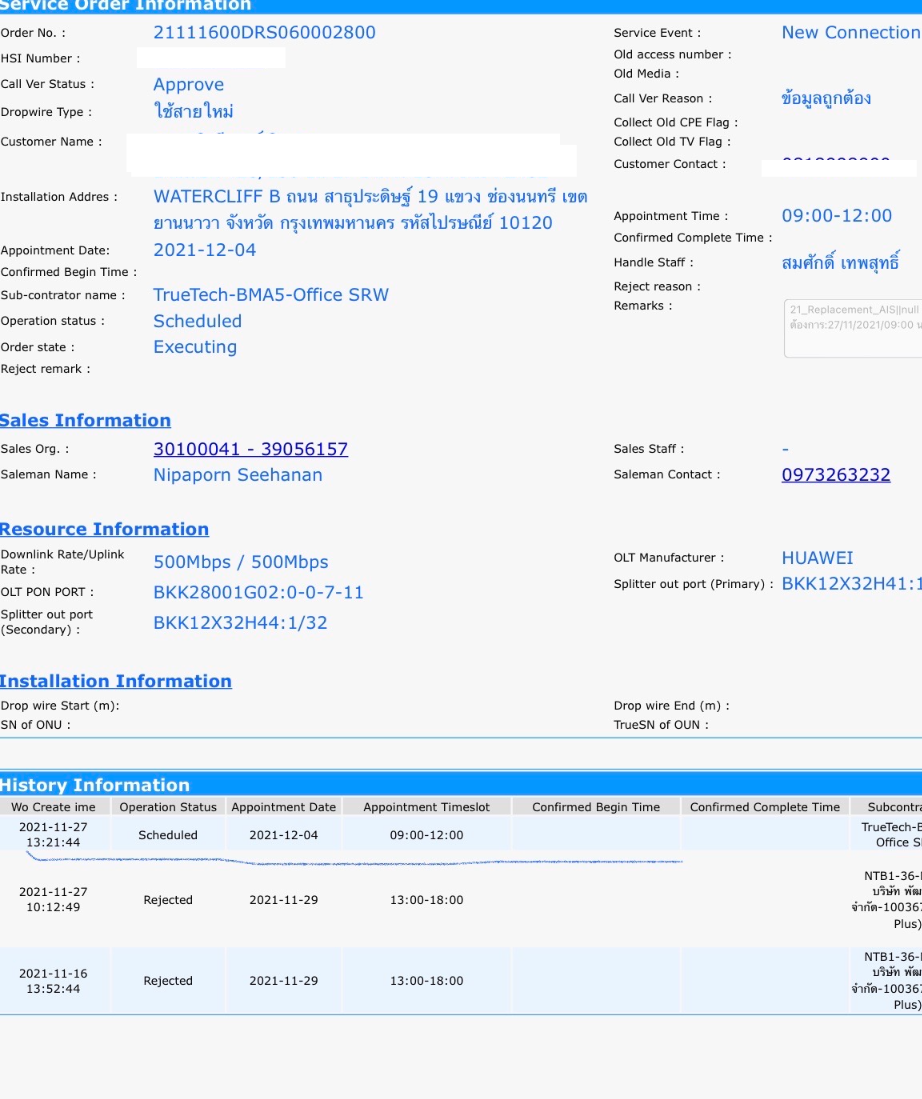Click the order state Executing
Screen dimensions: 922x1099
point(195,347)
